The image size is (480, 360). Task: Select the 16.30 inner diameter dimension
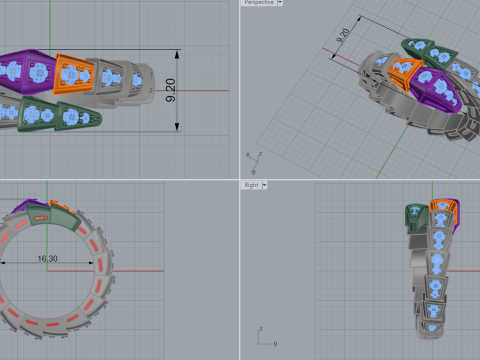coord(48,258)
